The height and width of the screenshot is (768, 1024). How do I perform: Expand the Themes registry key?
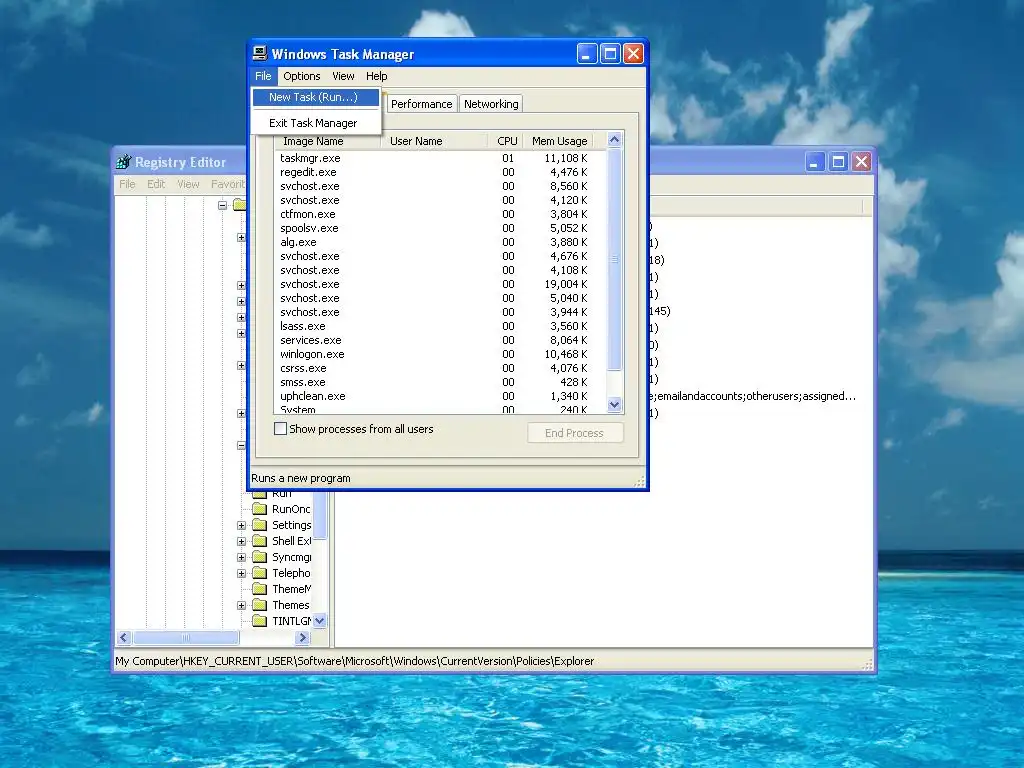(x=241, y=605)
